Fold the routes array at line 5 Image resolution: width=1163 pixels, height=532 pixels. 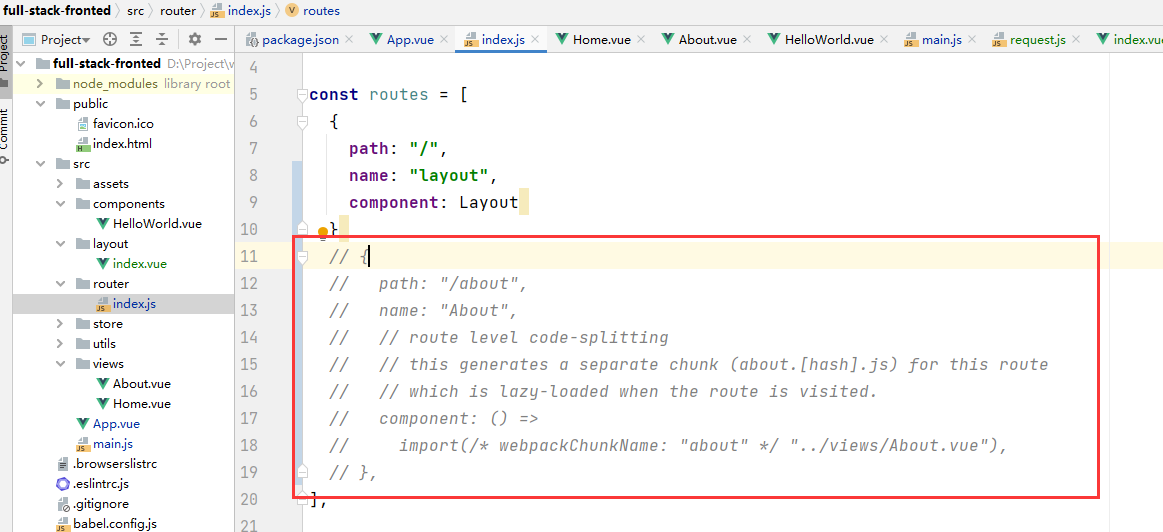tap(301, 94)
